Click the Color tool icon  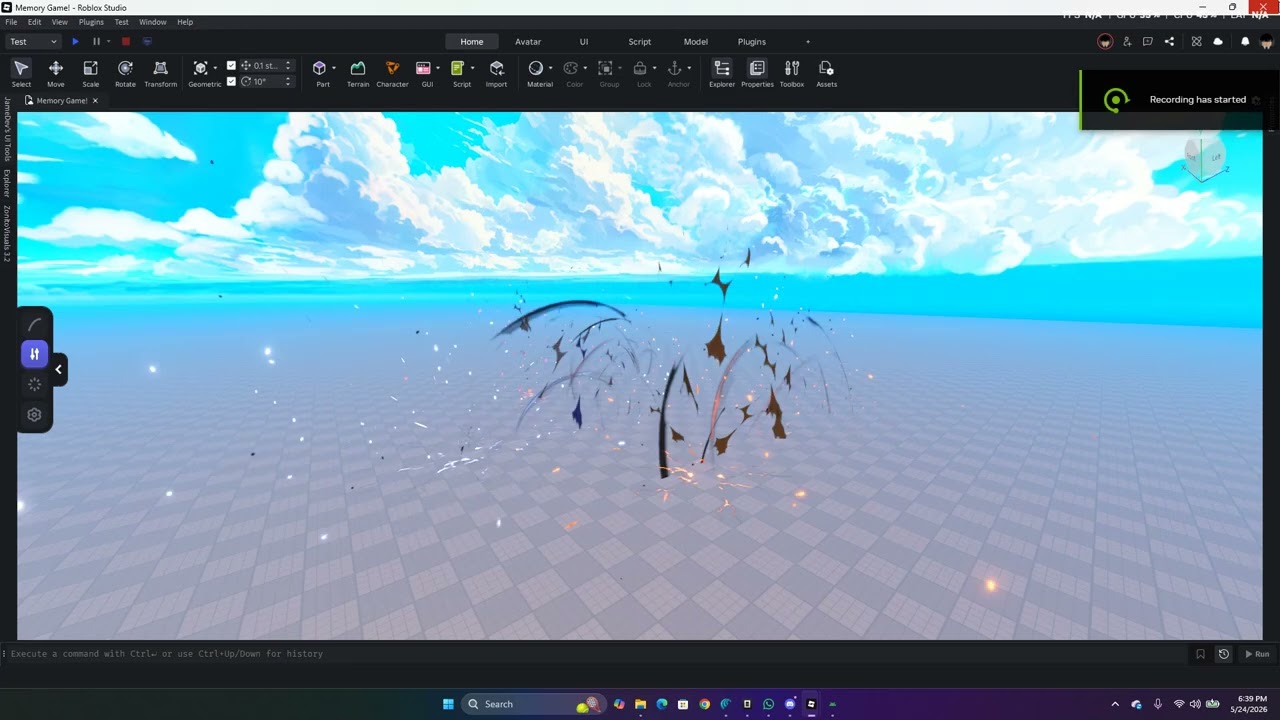571,68
